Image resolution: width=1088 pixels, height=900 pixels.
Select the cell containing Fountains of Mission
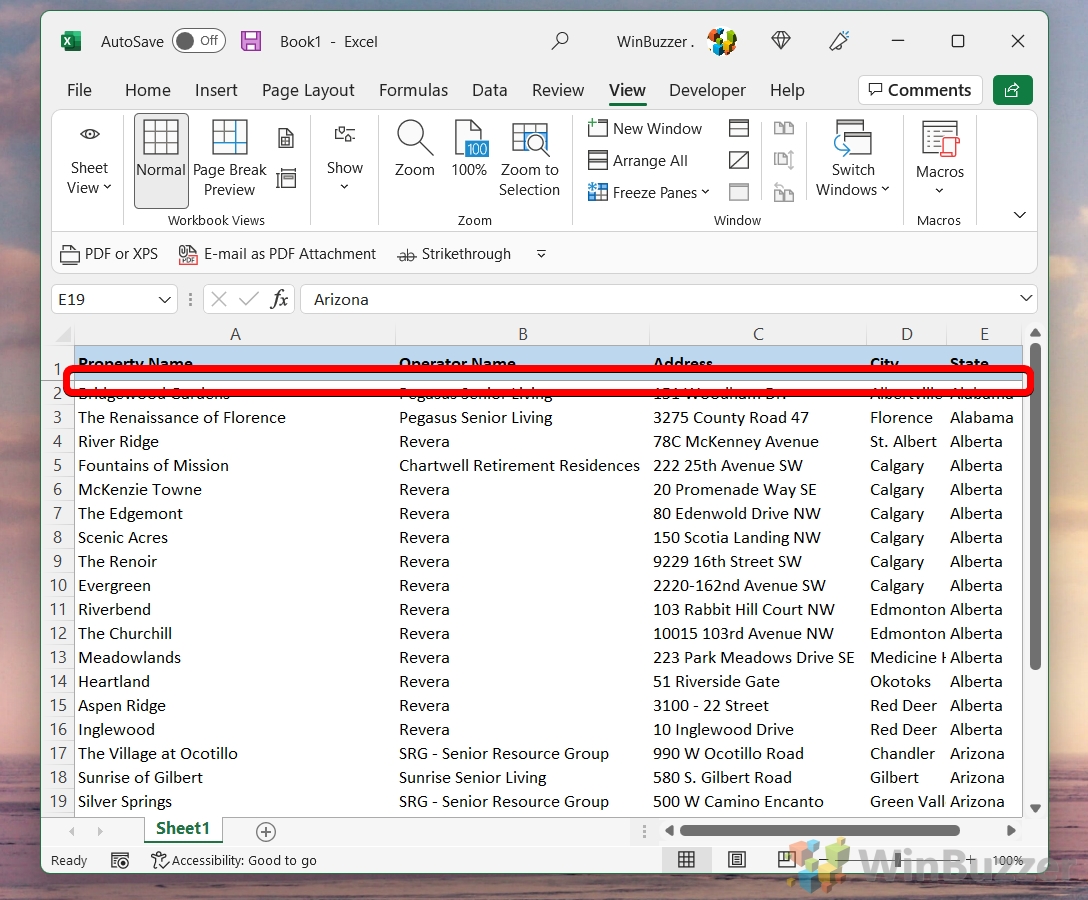[153, 465]
